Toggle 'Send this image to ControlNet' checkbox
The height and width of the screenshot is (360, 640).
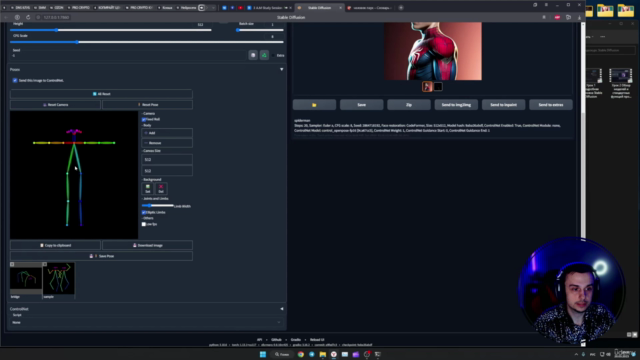click(15, 80)
